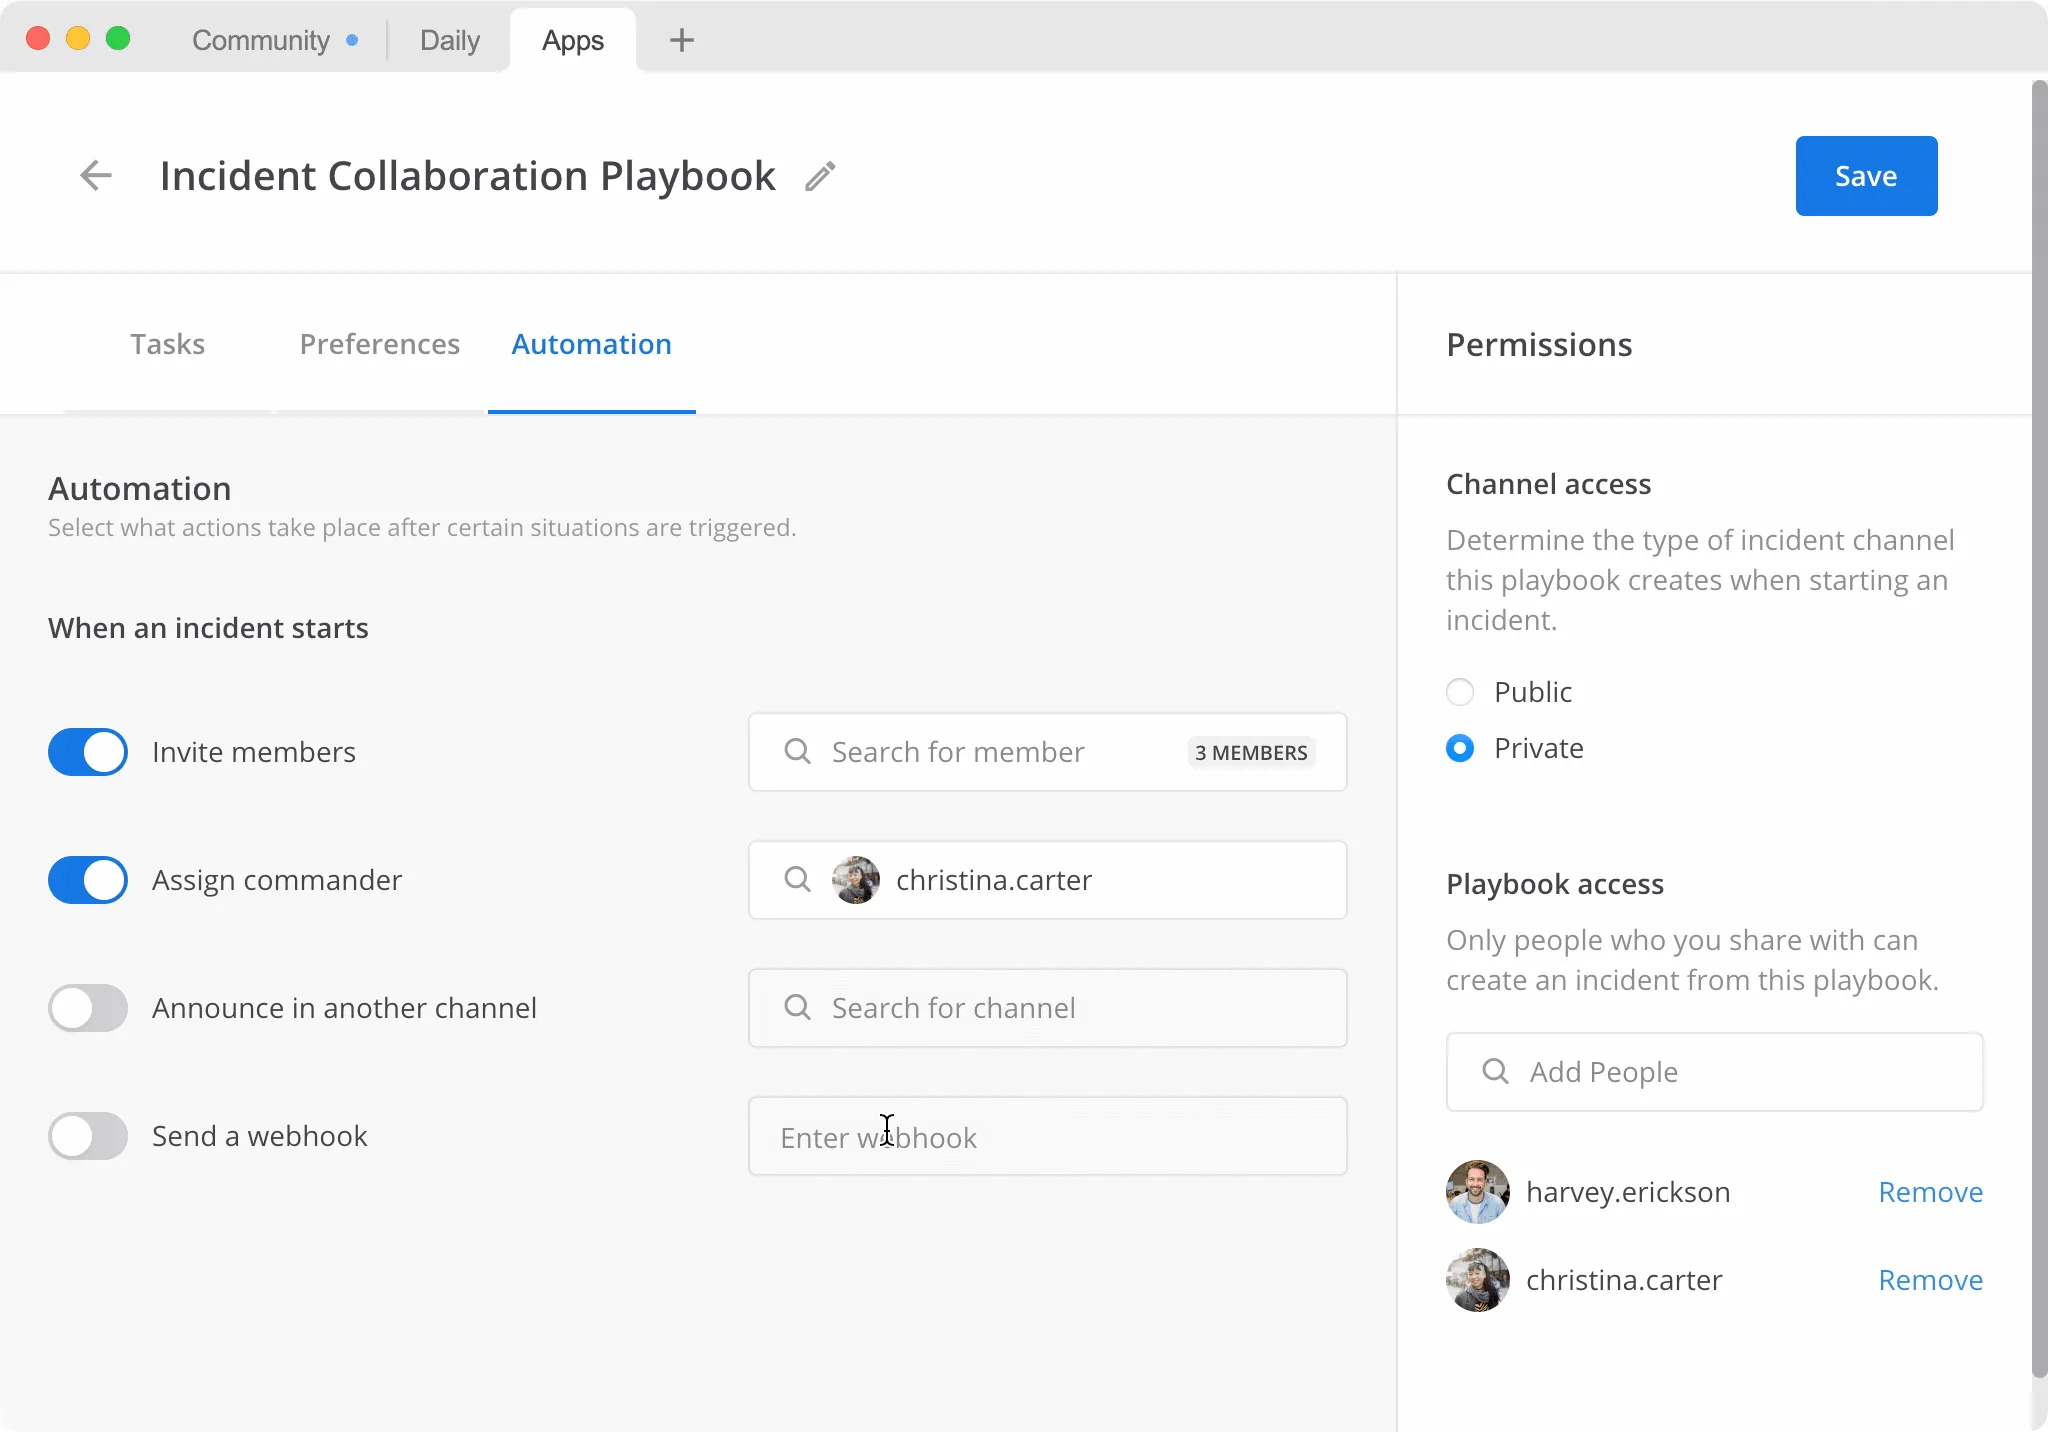
Task: Select the Automation tab
Action: coord(592,344)
